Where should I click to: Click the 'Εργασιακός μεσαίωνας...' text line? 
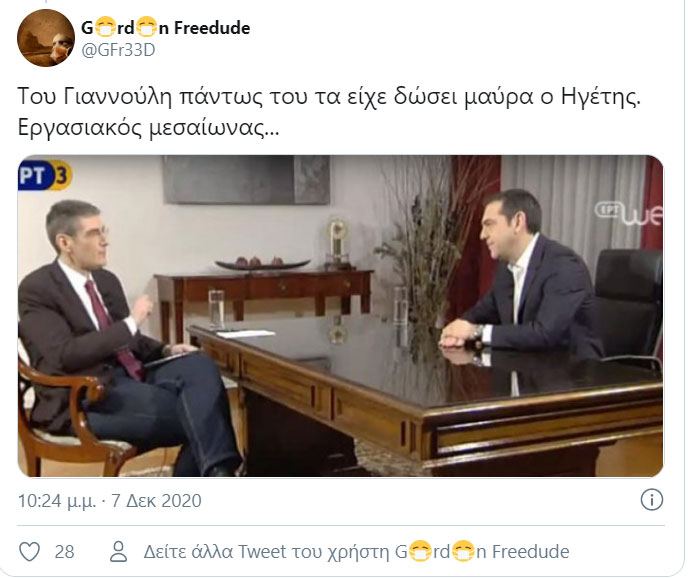point(148,128)
